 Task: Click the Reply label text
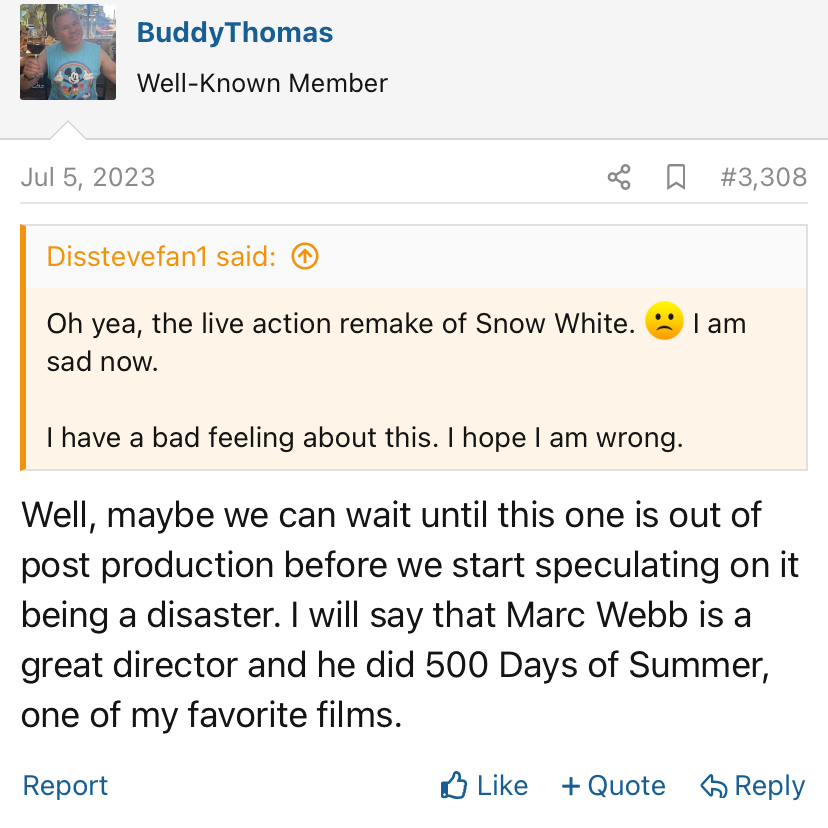769,786
